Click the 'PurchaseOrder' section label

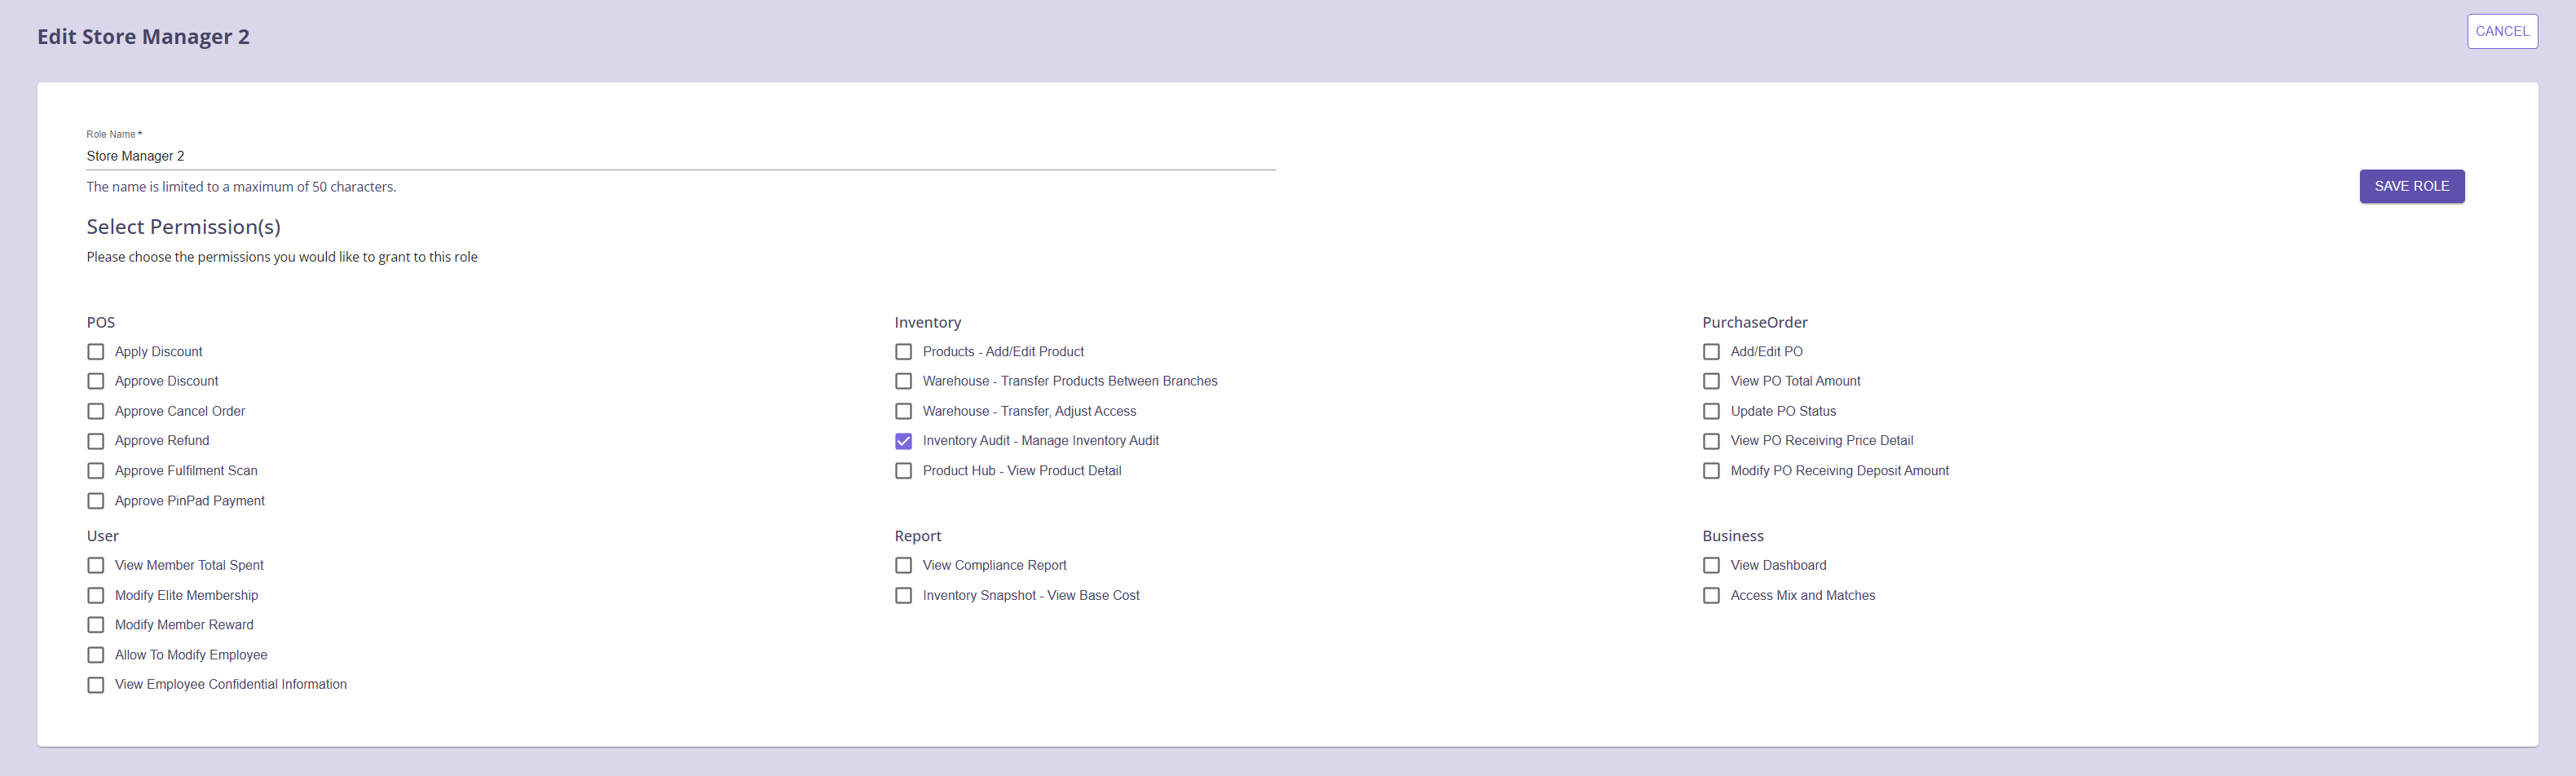point(1755,322)
